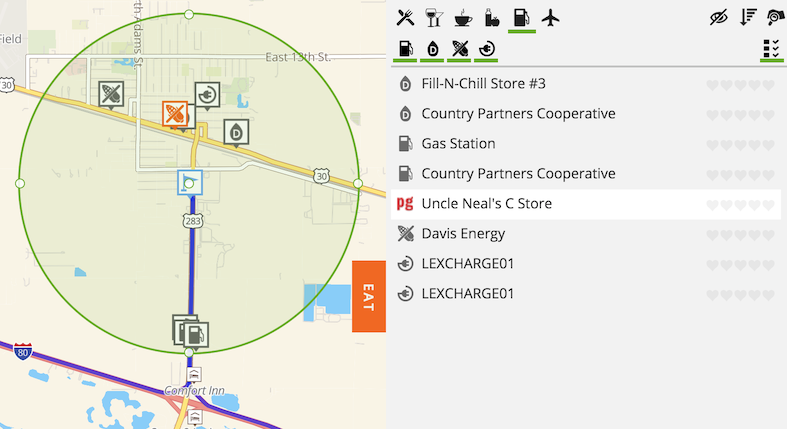Toggle hidden places with crossed-eye icon

(x=717, y=17)
